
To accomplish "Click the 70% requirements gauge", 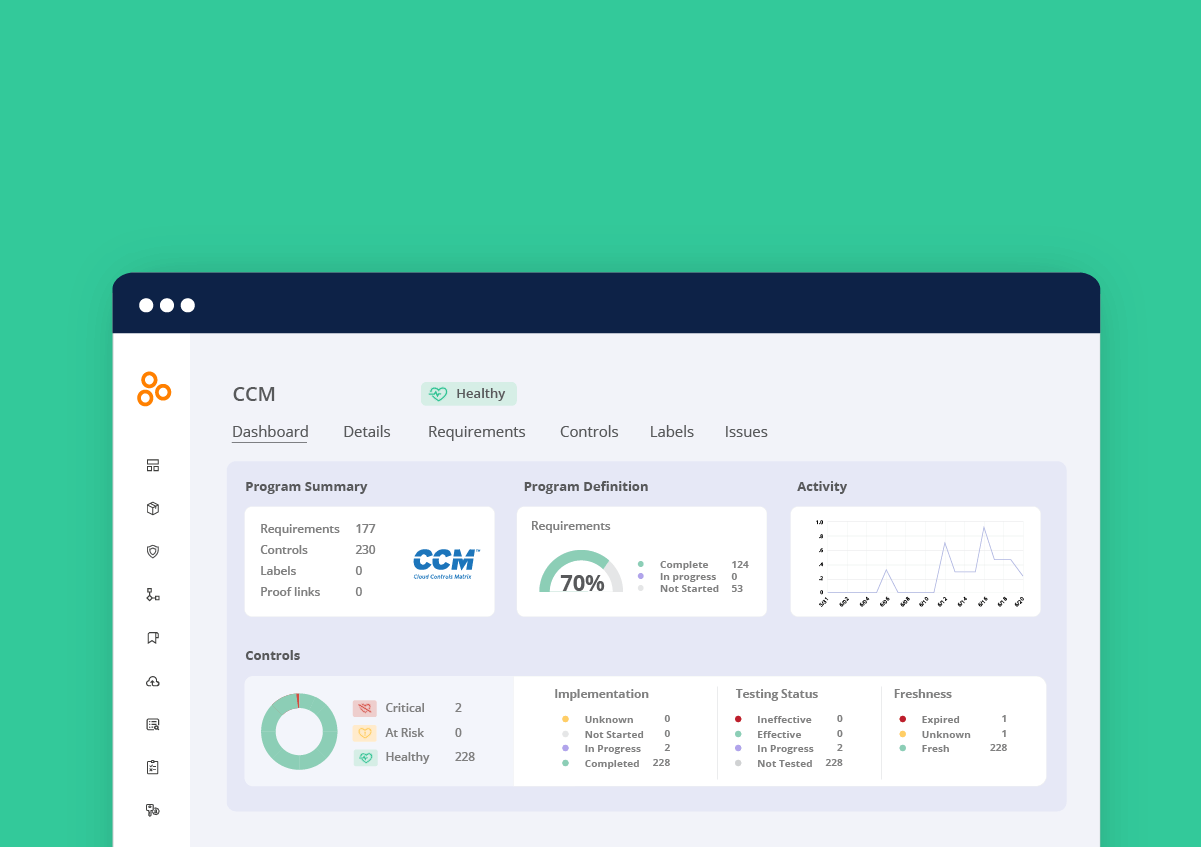I will (581, 574).
